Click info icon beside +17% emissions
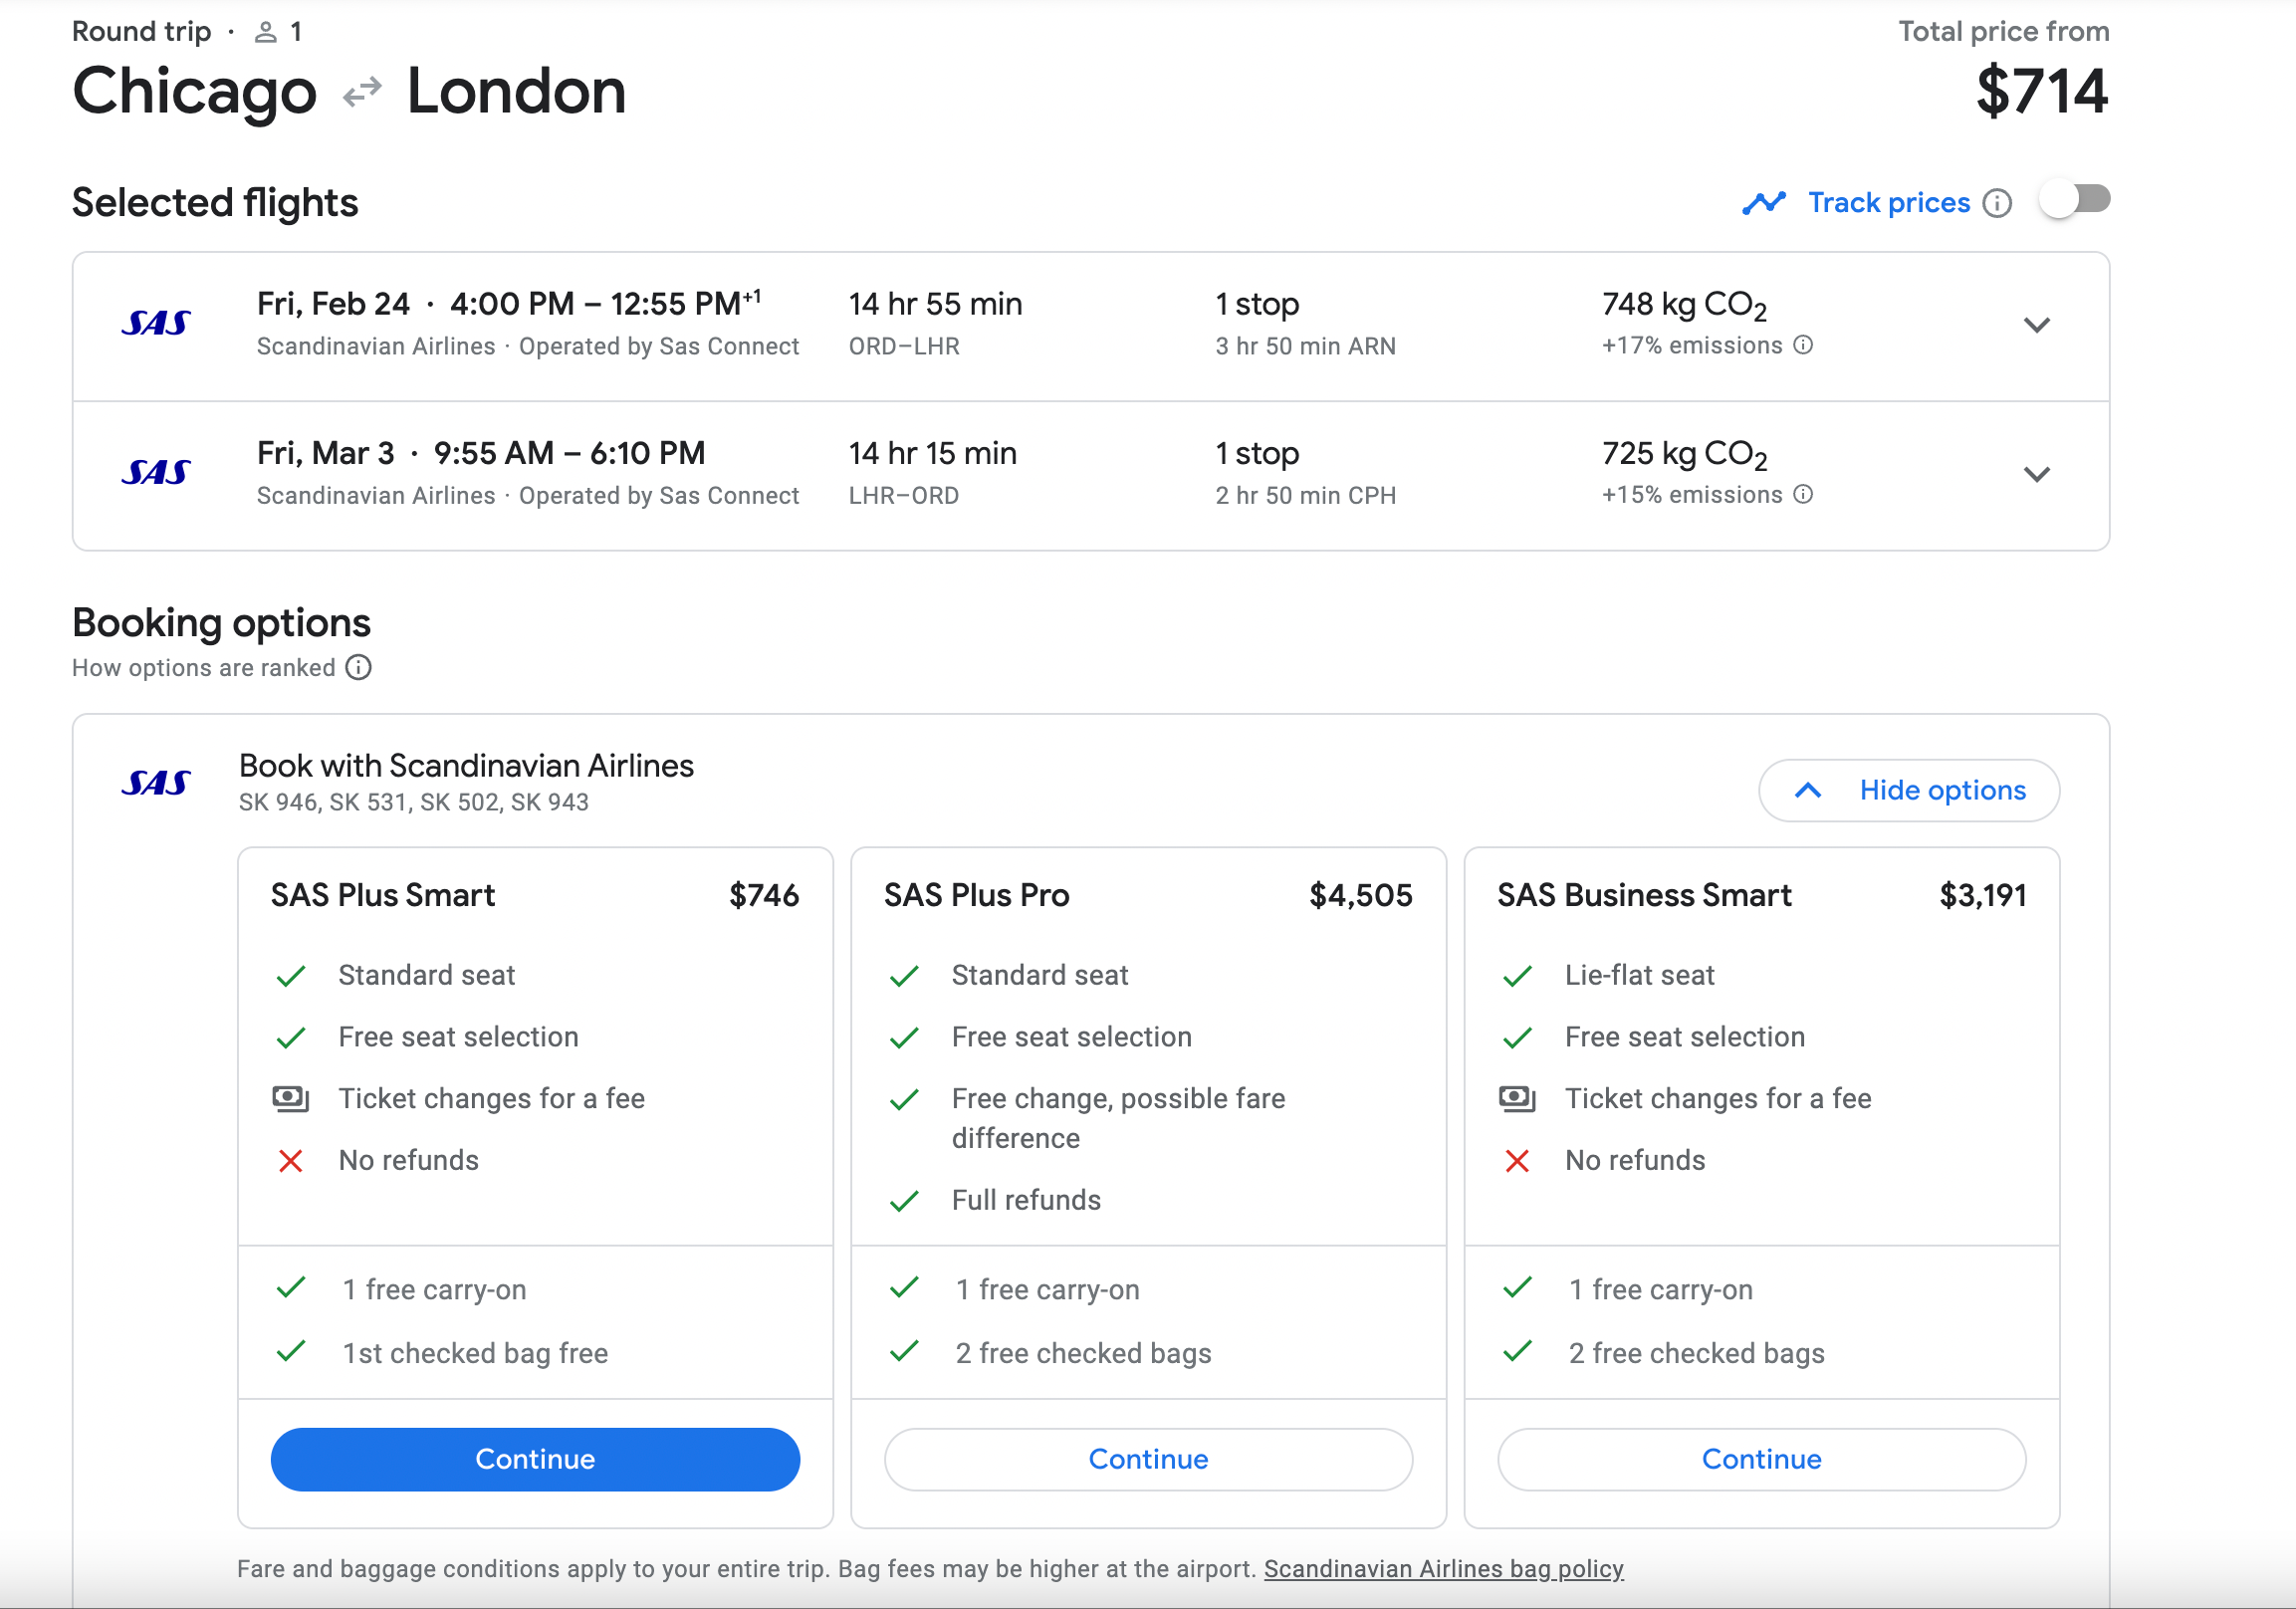 pyautogui.click(x=1803, y=345)
